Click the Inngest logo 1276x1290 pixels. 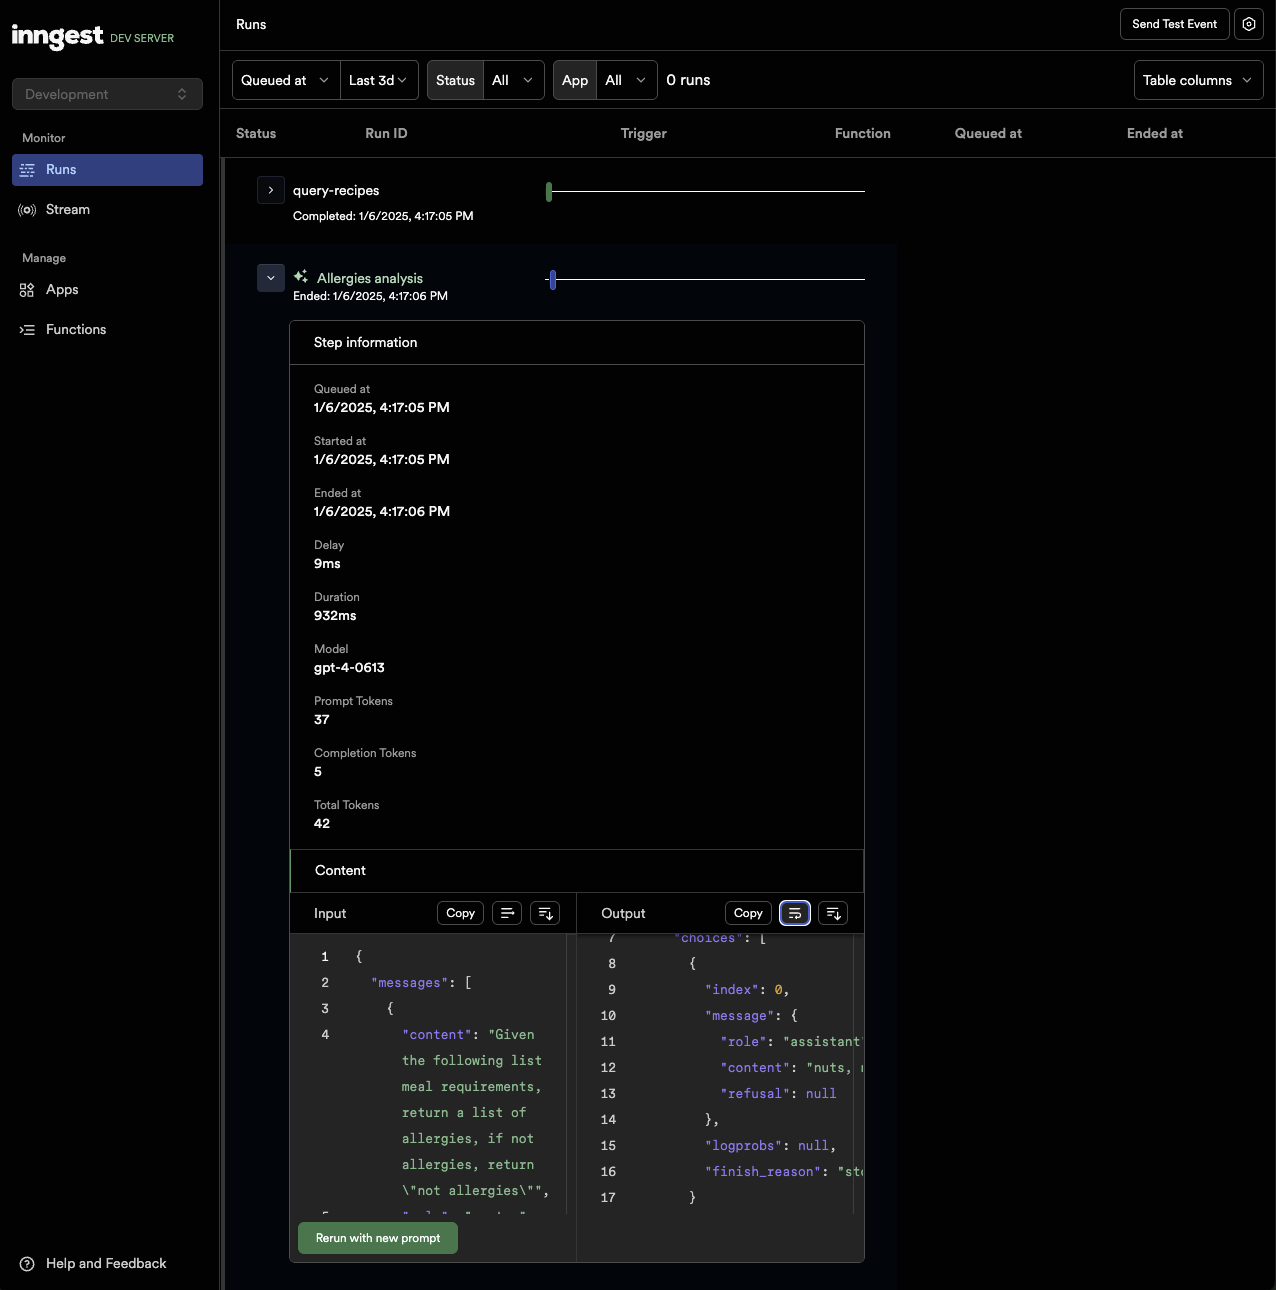(x=58, y=37)
